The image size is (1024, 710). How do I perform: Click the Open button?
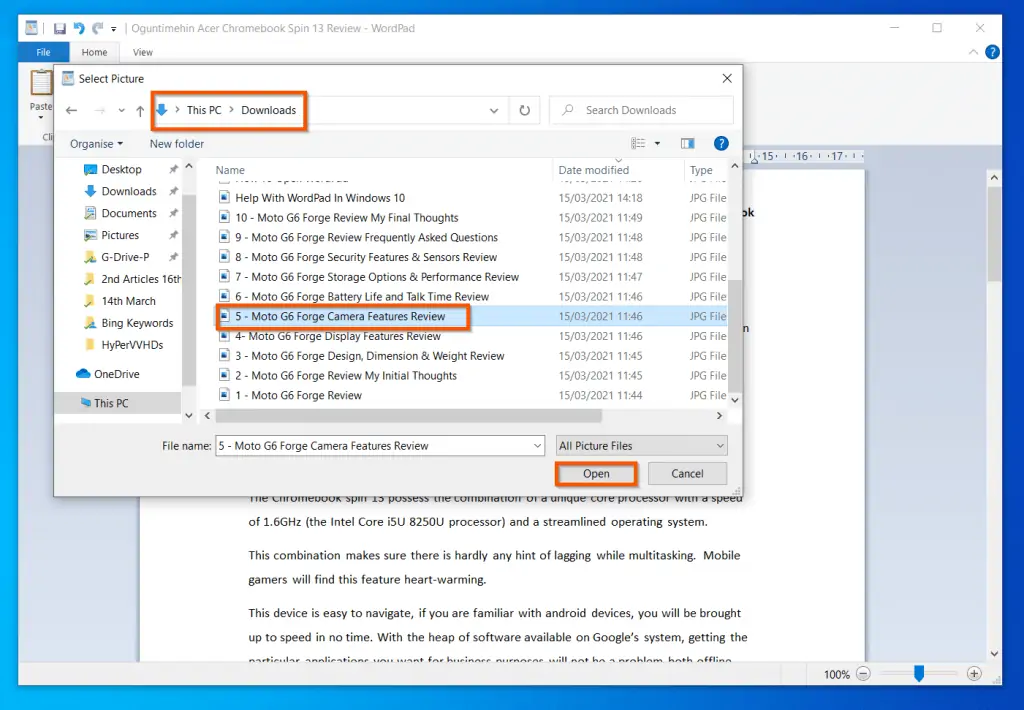[595, 473]
